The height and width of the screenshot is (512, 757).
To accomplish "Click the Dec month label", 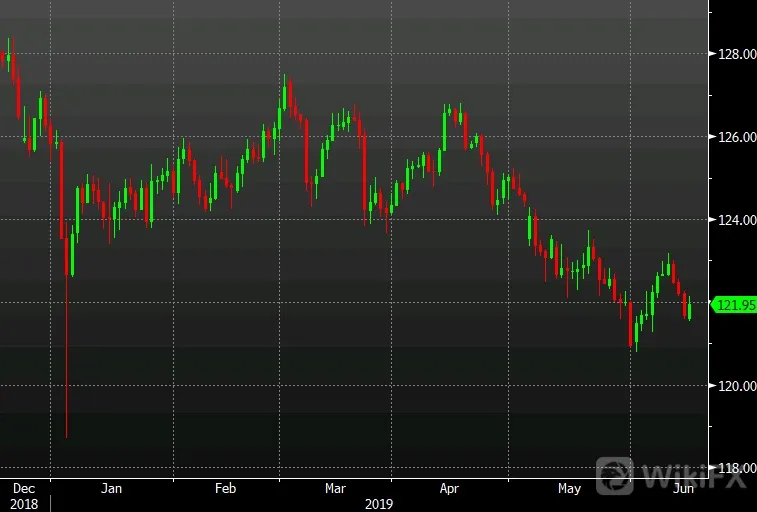I will click(24, 488).
